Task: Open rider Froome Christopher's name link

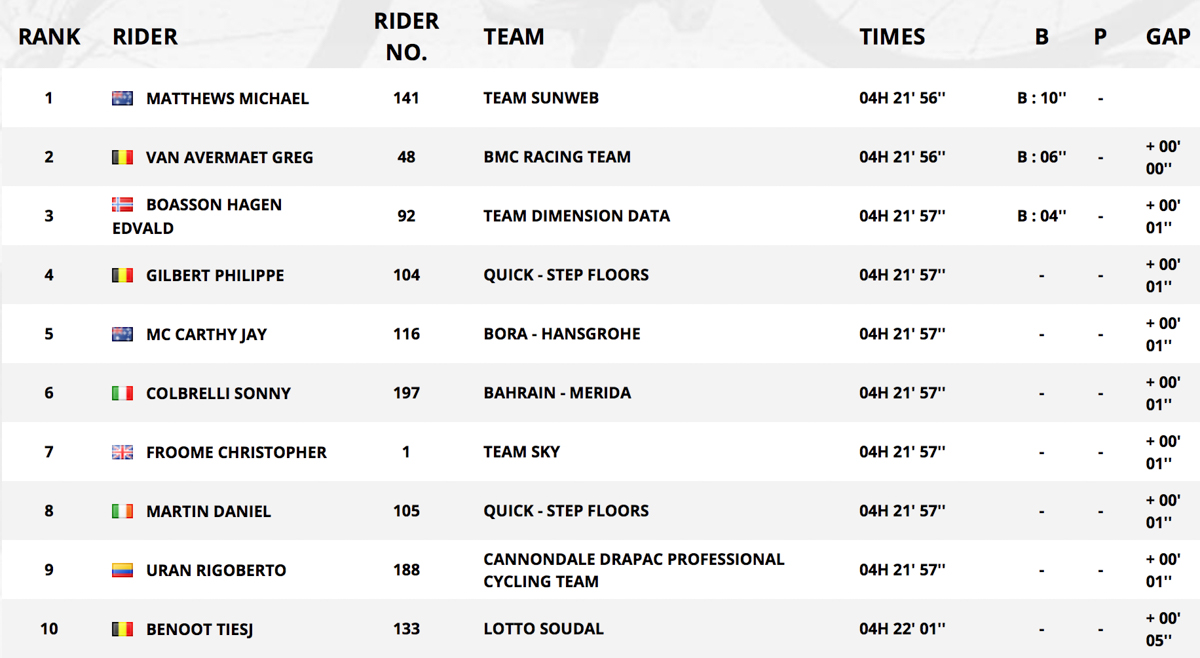Action: 236,452
